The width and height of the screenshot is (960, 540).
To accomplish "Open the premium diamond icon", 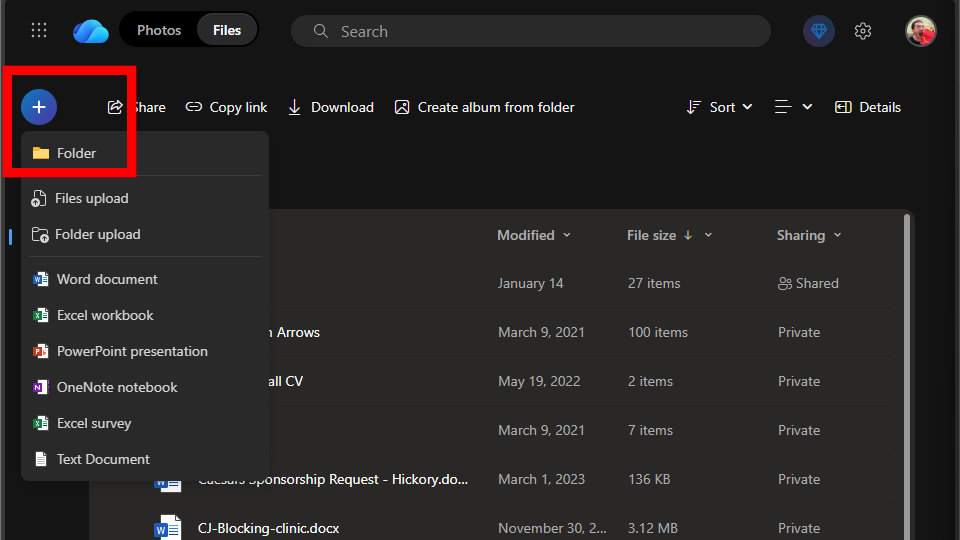I will pyautogui.click(x=819, y=31).
